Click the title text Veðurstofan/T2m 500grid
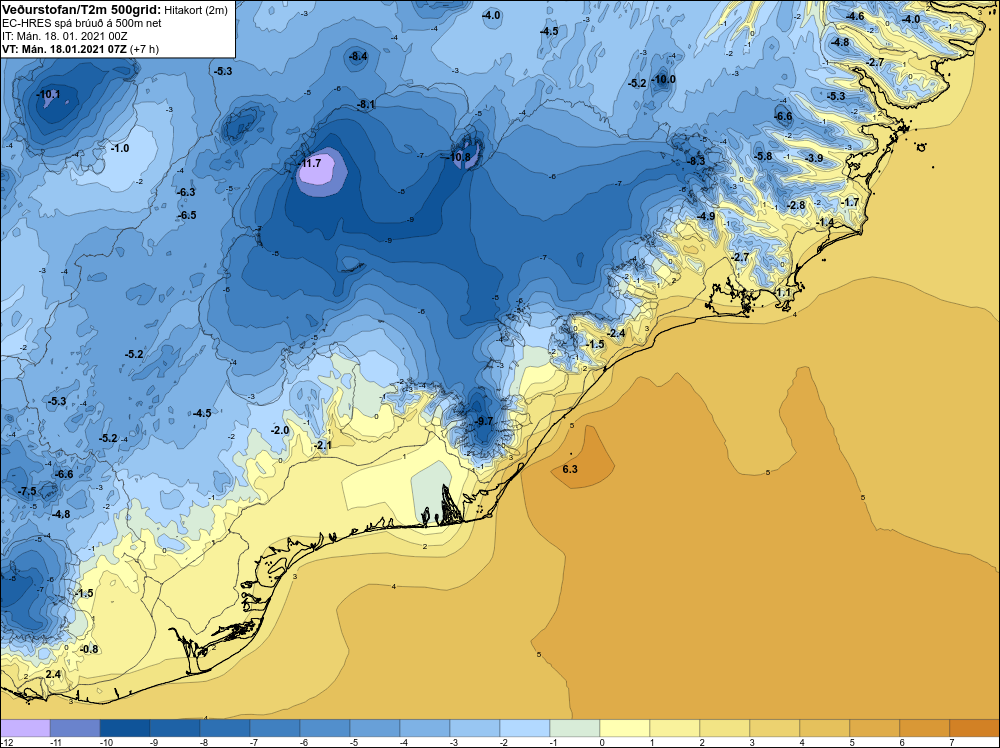This screenshot has width=1000, height=748. tap(81, 10)
